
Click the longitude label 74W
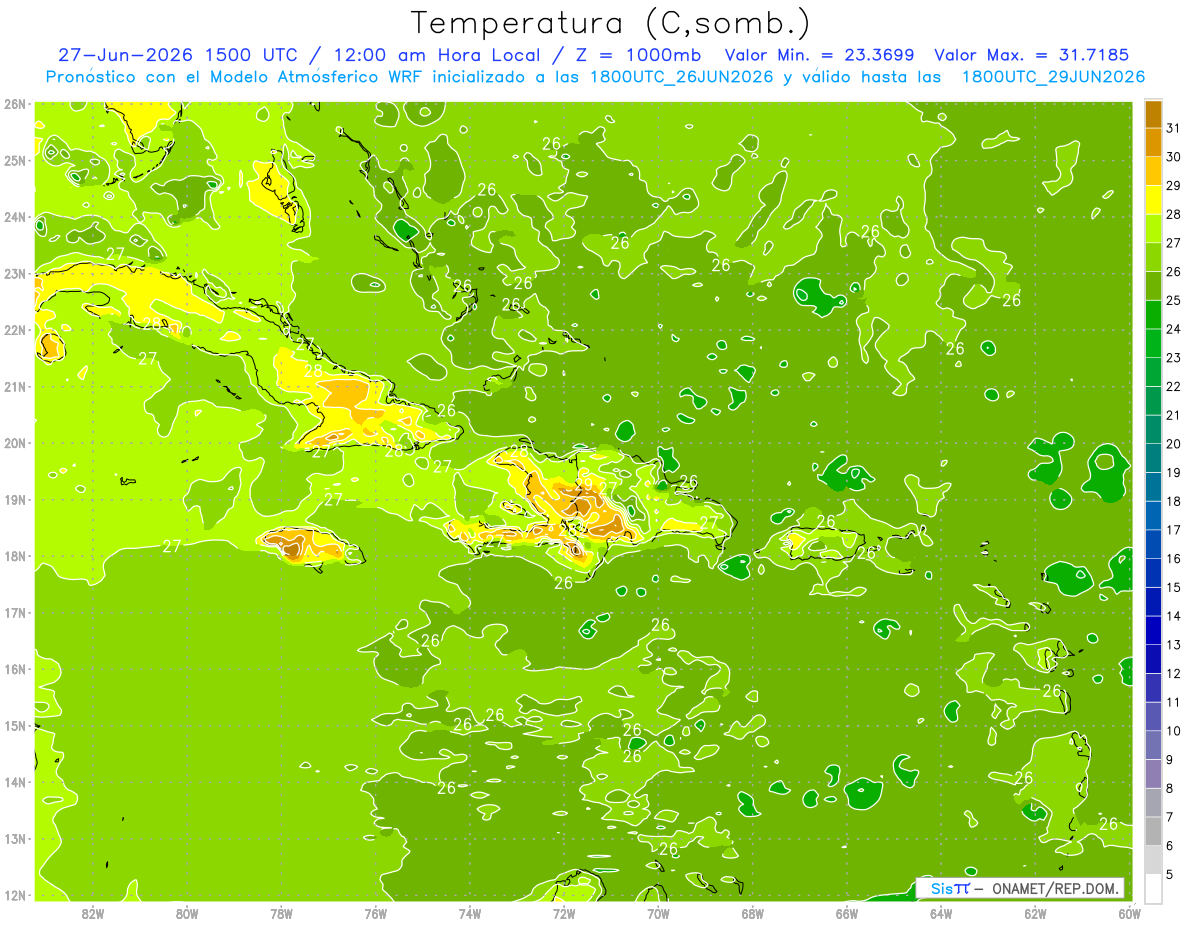coord(470,913)
